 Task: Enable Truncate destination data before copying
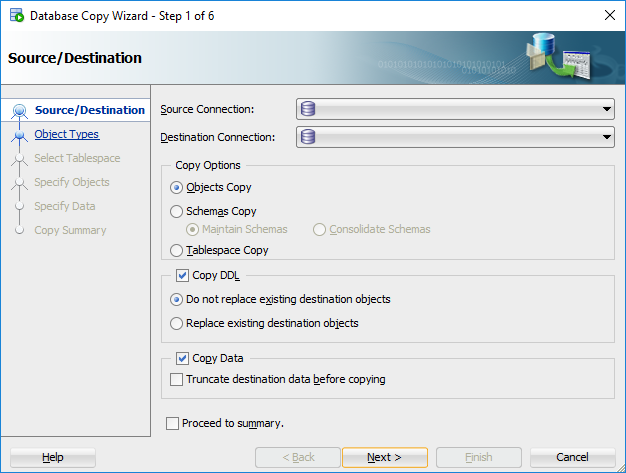click(x=177, y=379)
